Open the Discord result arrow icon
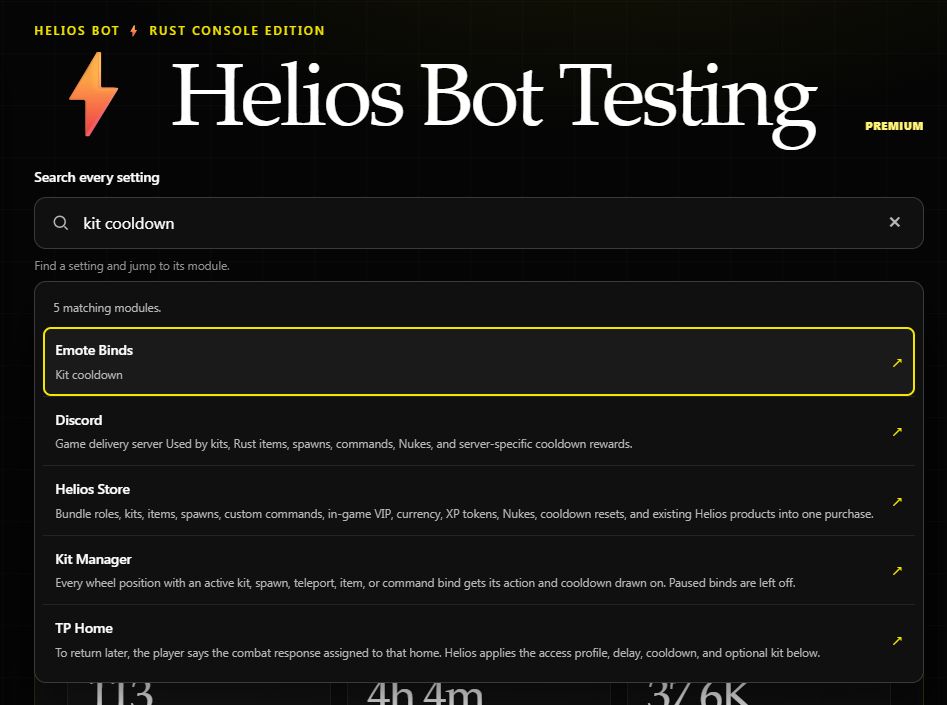Image resolution: width=947 pixels, height=705 pixels. pyautogui.click(x=897, y=432)
